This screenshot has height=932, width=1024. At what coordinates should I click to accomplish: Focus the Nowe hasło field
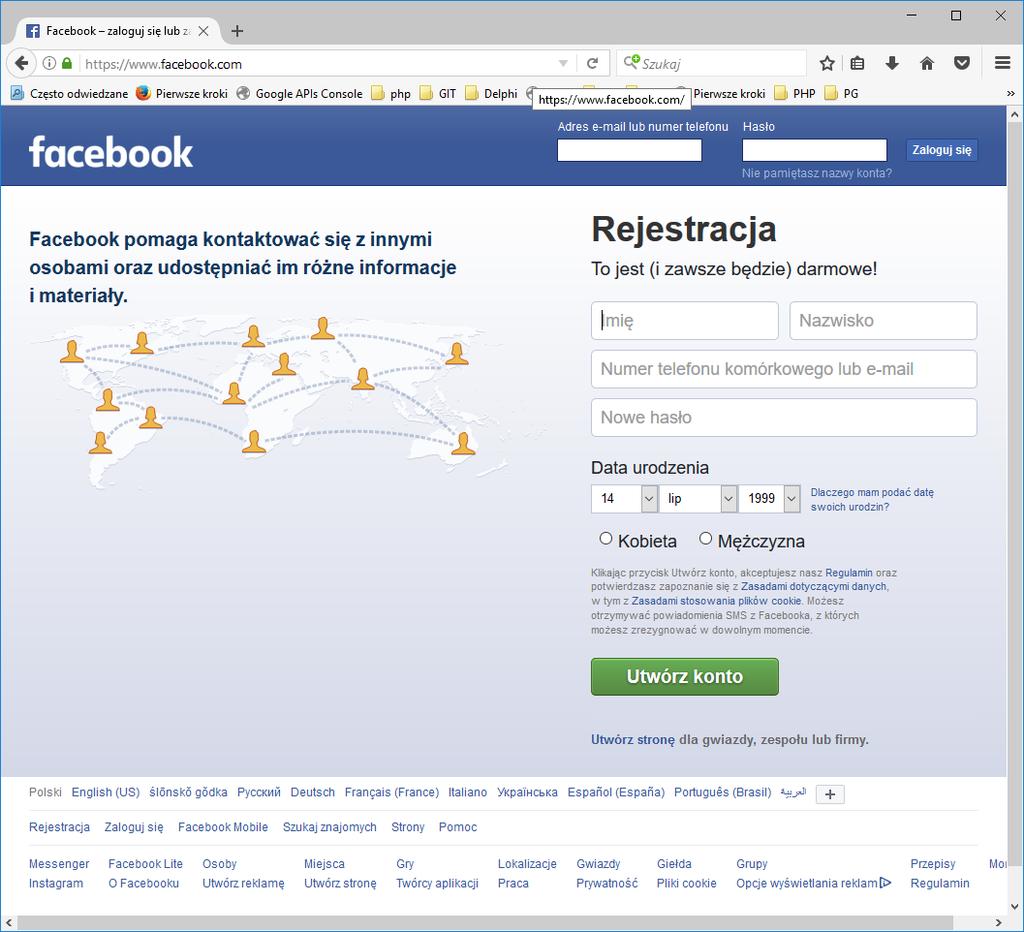click(x=784, y=417)
